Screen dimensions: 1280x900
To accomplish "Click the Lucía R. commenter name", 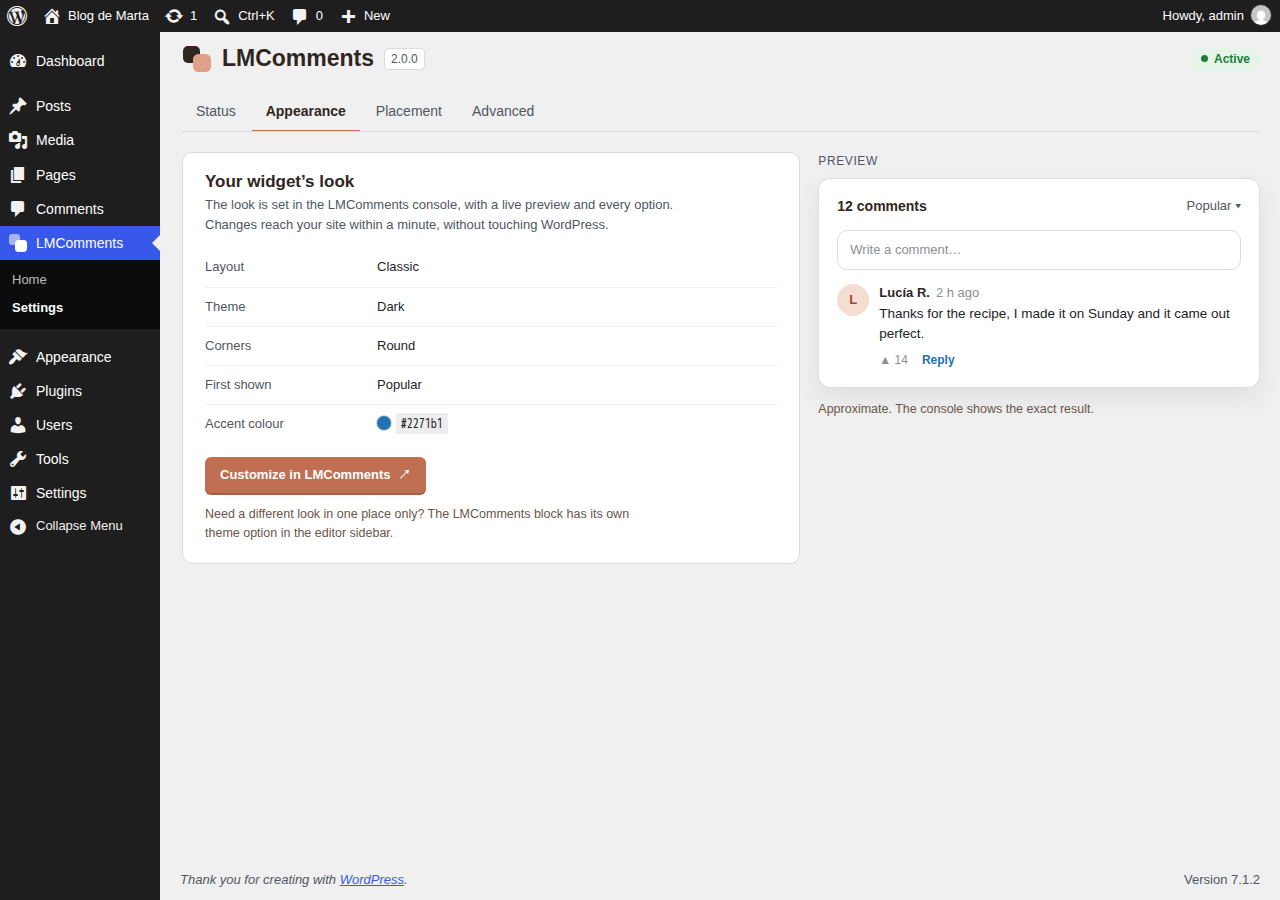I will [904, 293].
